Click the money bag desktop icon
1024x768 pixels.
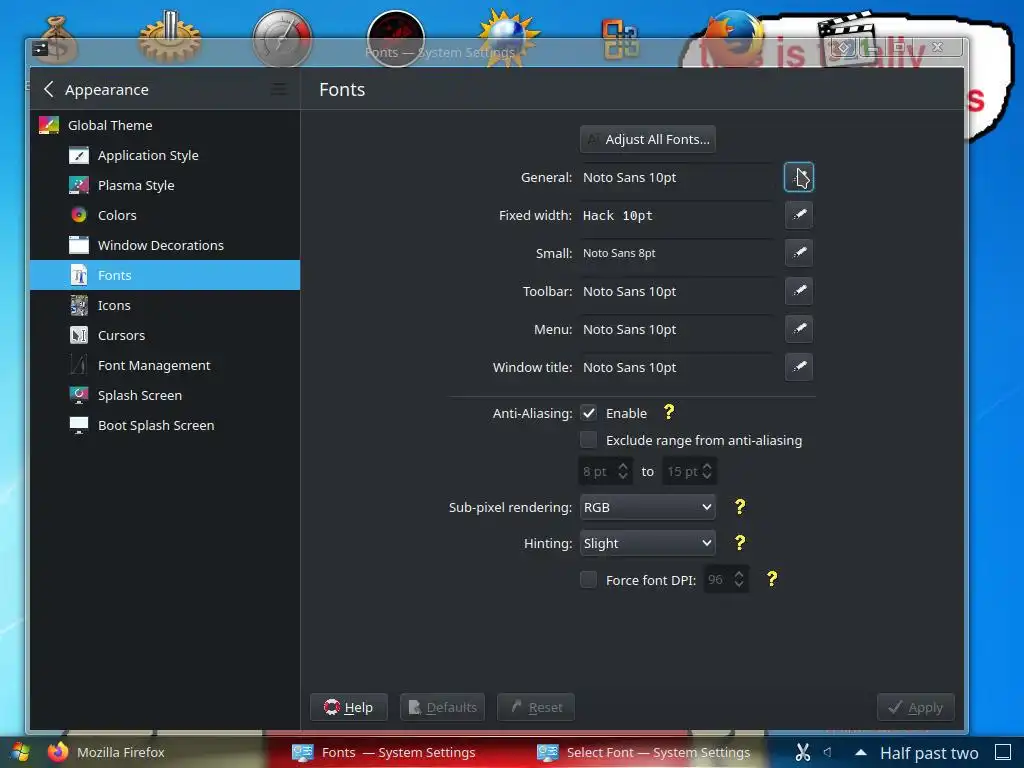(58, 40)
